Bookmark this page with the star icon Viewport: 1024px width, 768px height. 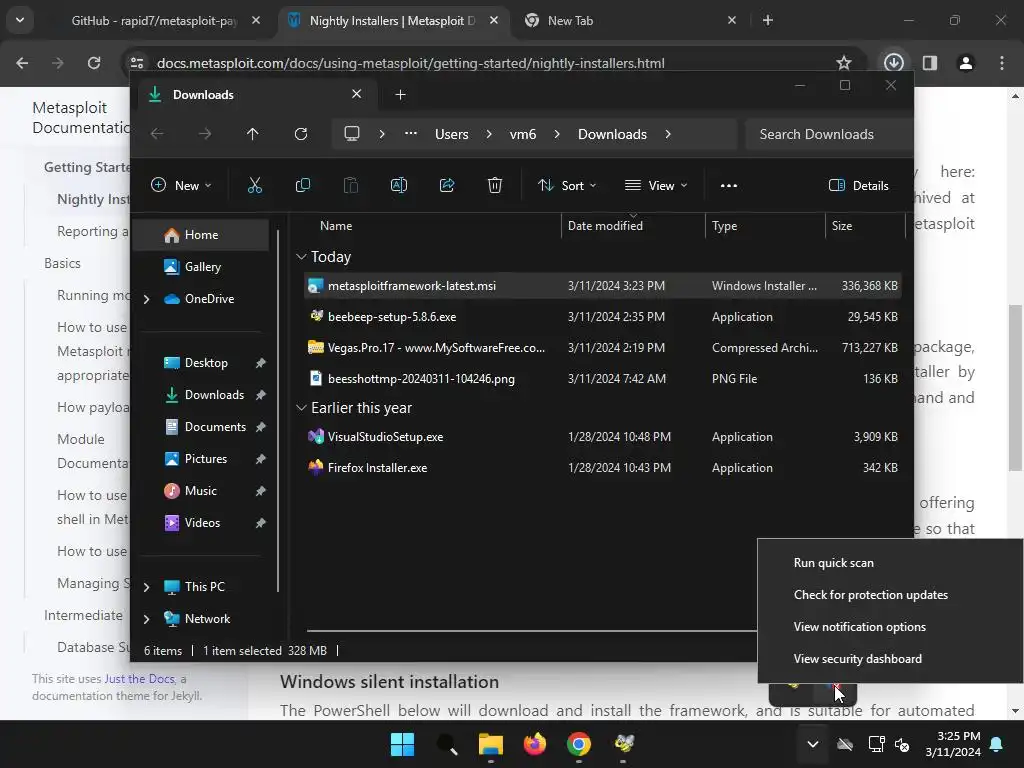844,63
